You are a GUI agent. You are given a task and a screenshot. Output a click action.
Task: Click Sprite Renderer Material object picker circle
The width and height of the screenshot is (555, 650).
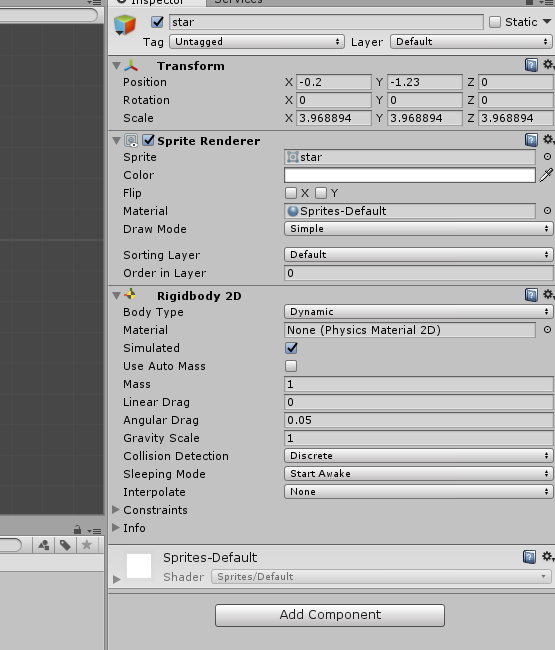[x=547, y=211]
